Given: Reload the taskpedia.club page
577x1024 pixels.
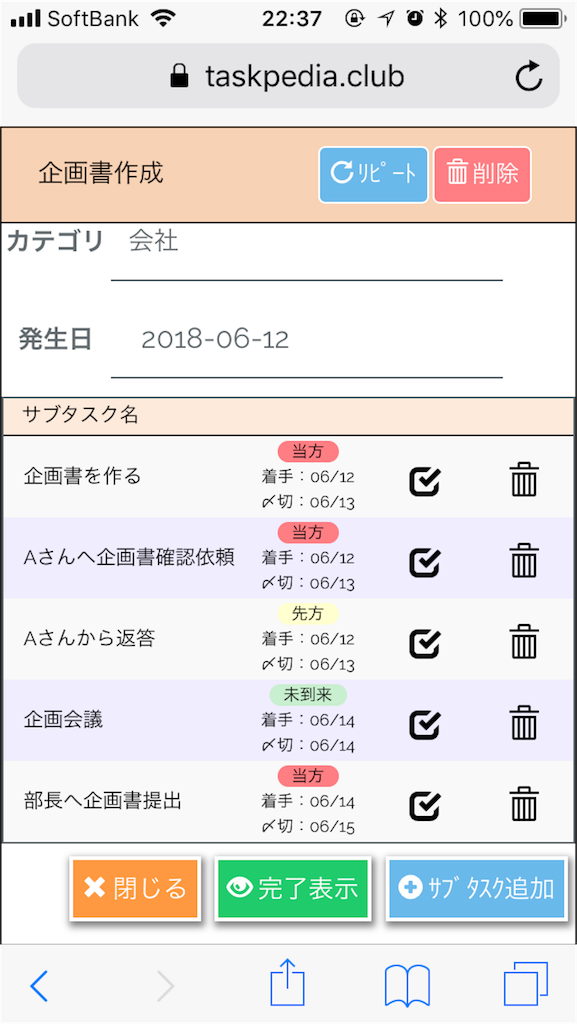Looking at the screenshot, I should [529, 75].
